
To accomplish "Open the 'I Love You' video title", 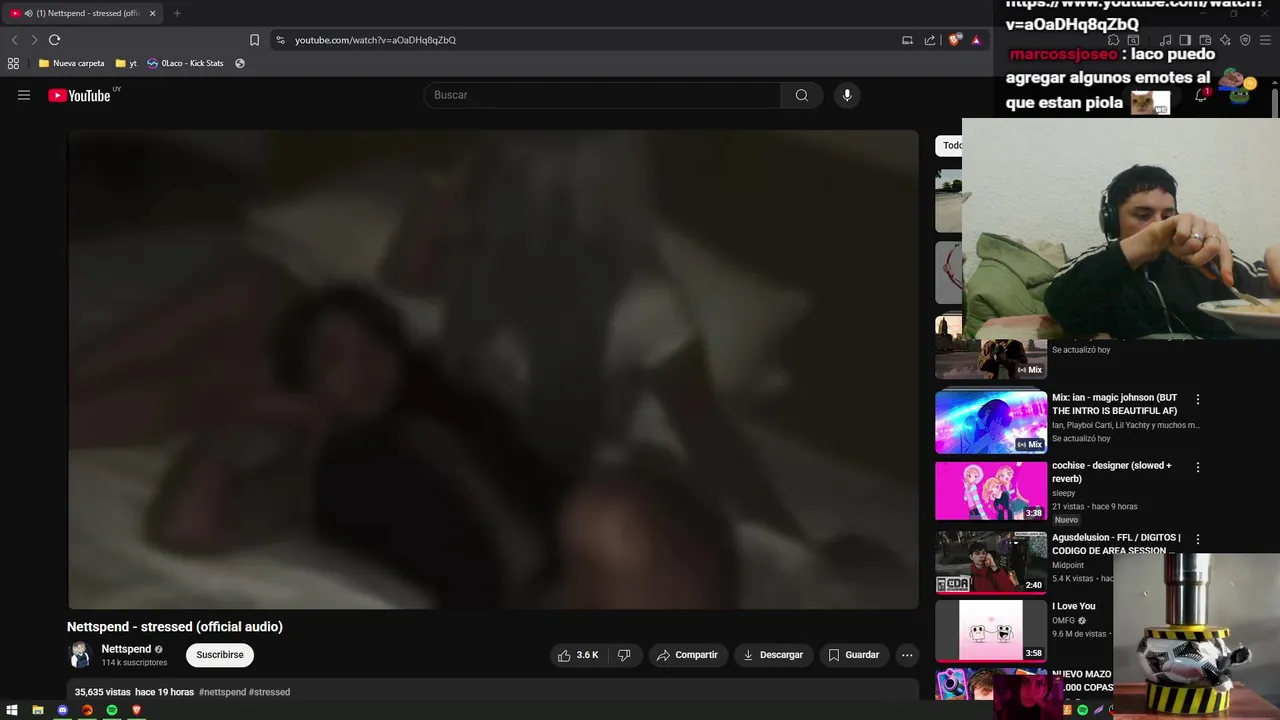I will coord(1073,606).
